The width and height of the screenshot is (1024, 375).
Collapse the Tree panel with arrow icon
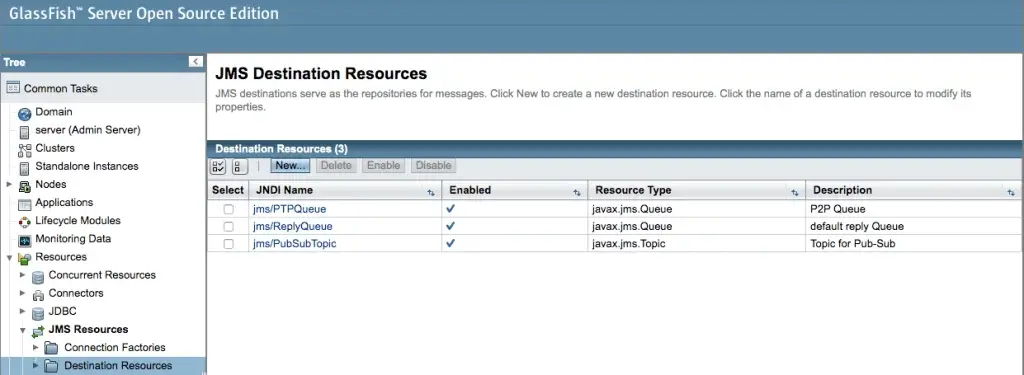tap(196, 61)
